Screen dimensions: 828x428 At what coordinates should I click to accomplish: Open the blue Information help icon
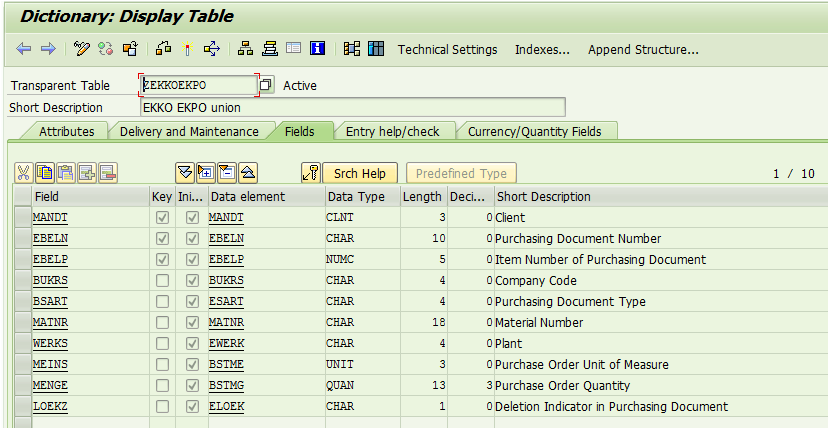(317, 49)
